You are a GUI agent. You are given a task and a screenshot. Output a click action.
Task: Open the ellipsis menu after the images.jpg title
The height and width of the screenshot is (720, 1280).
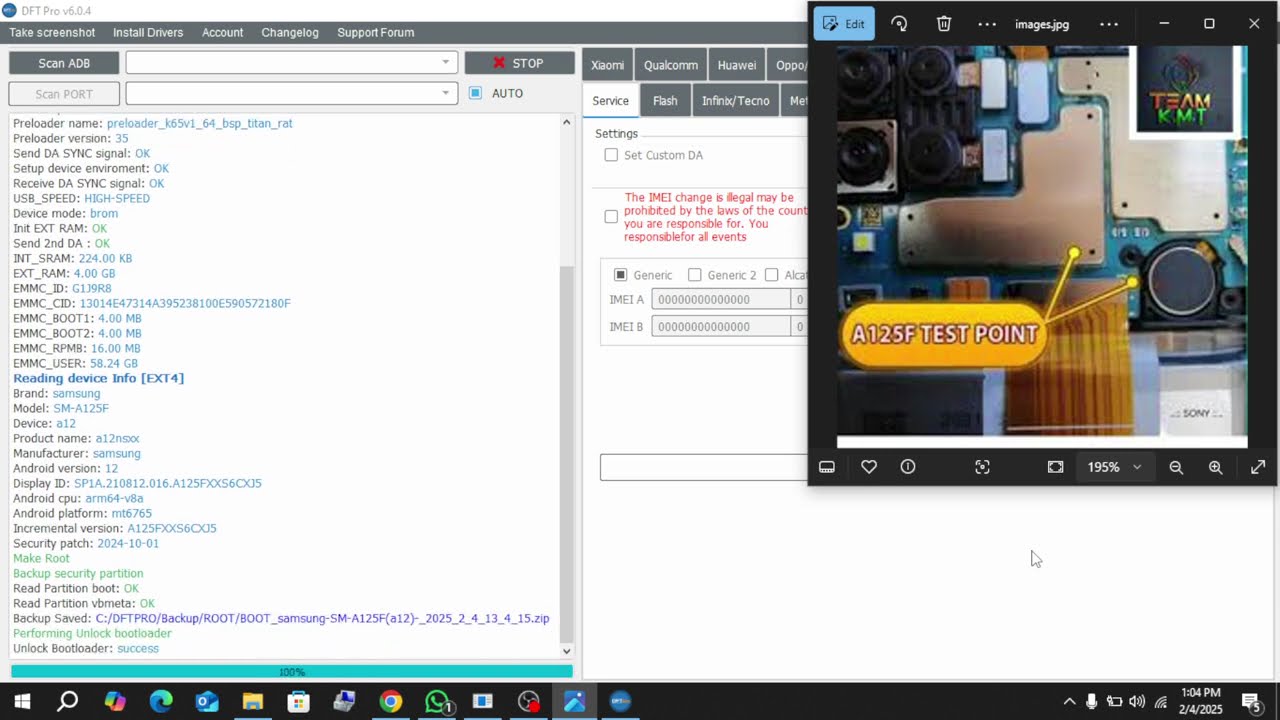coord(1109,24)
